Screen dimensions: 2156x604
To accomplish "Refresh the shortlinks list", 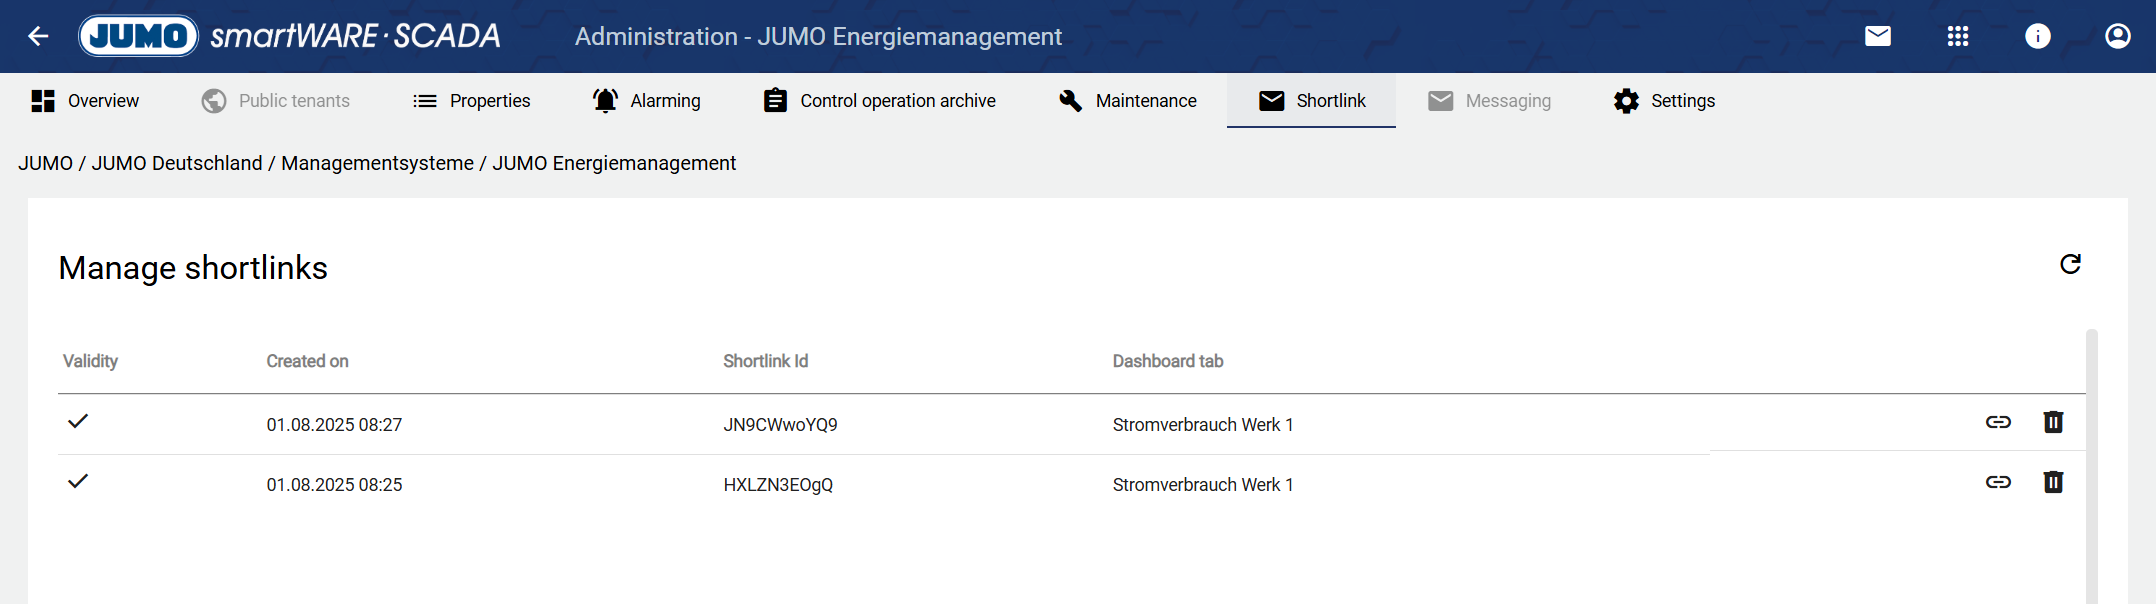I will (x=2070, y=264).
